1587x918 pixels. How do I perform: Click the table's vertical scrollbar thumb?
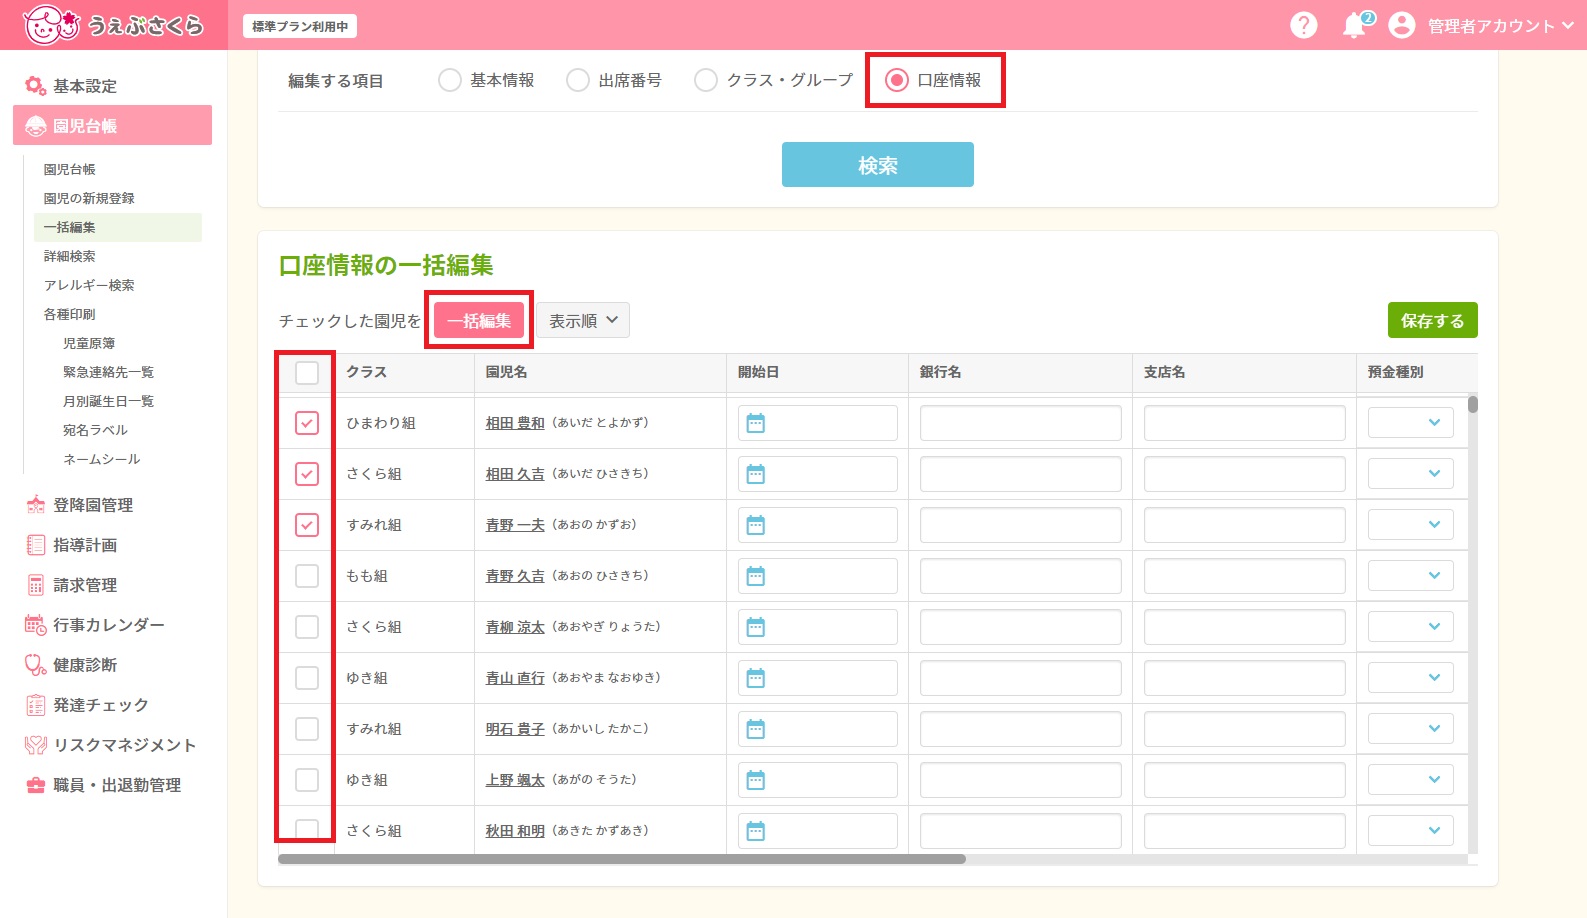pyautogui.click(x=1473, y=404)
